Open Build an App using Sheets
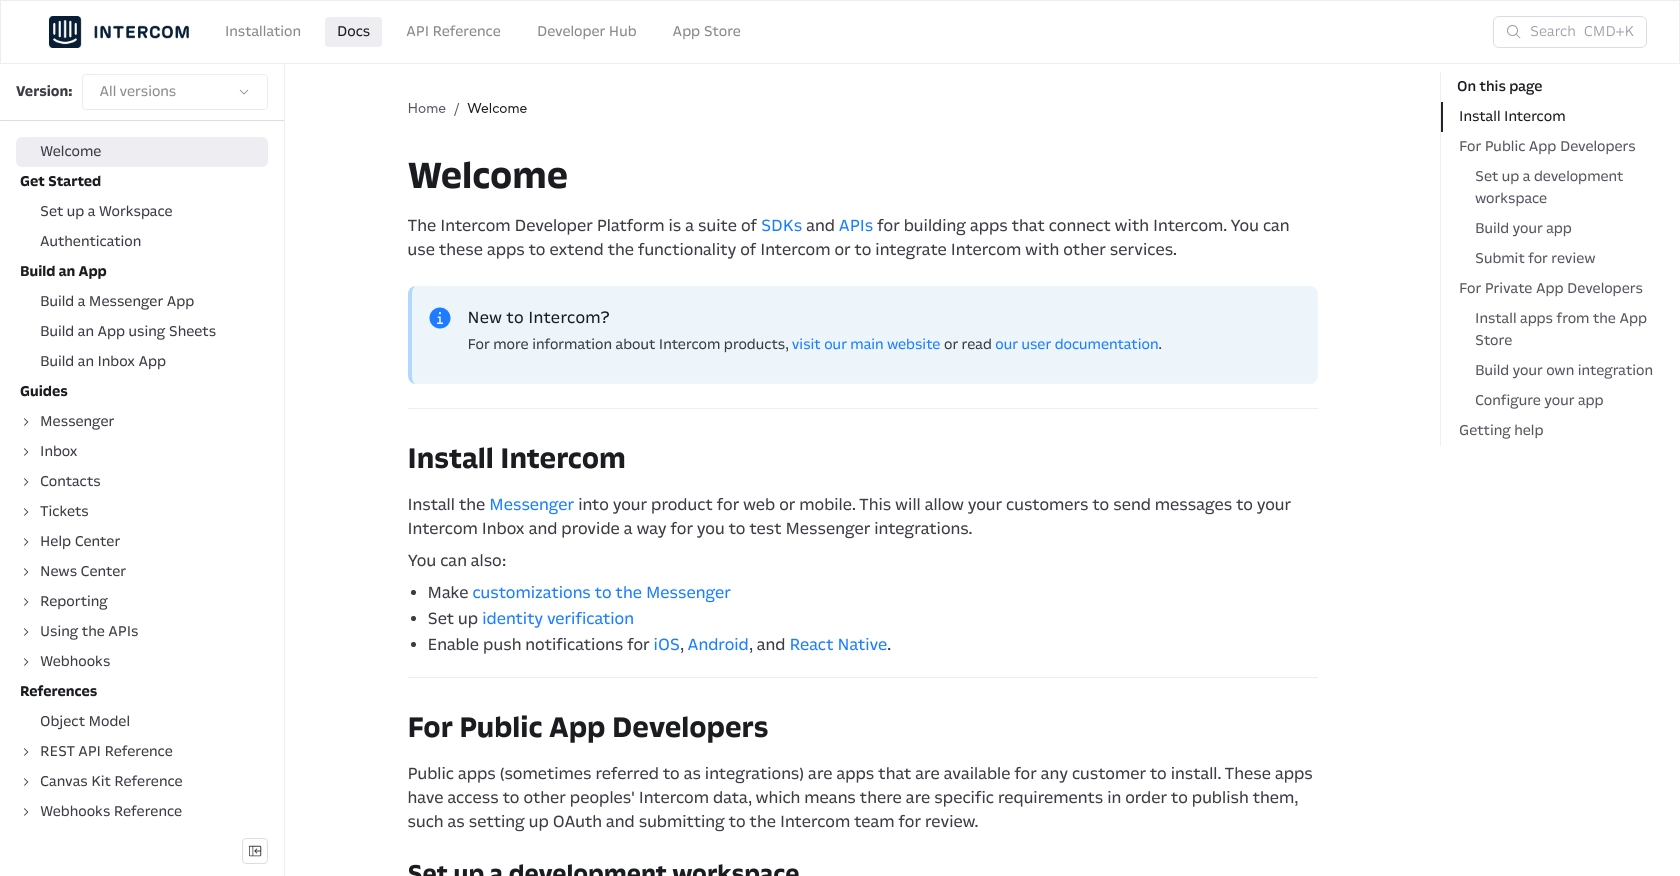This screenshot has height=876, width=1680. click(128, 332)
